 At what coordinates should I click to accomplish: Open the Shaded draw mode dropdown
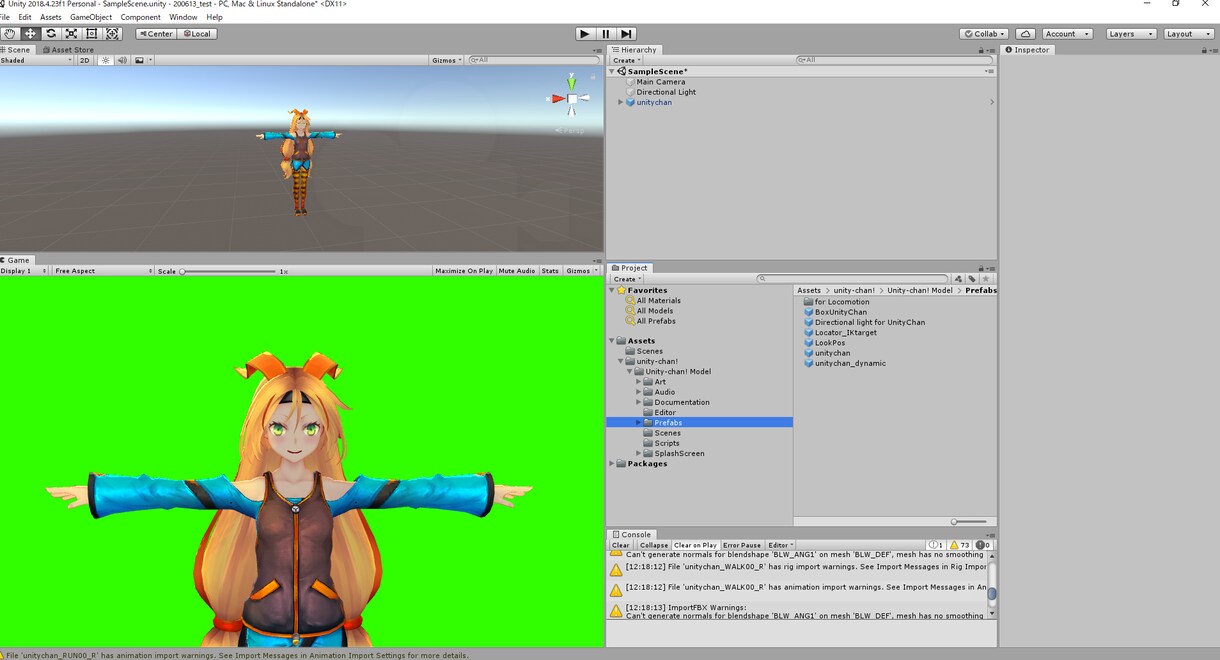(x=37, y=60)
